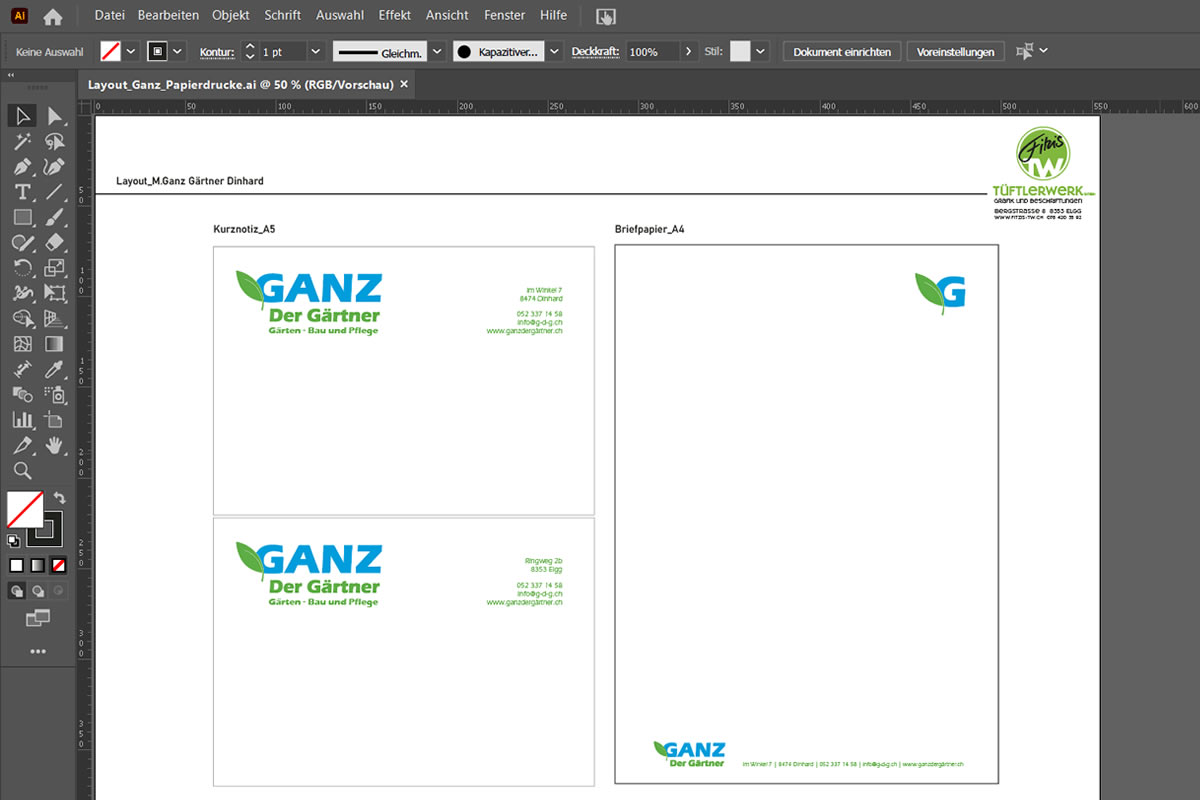Image resolution: width=1200 pixels, height=800 pixels.
Task: Select the Gradient tool
Action: tap(54, 343)
